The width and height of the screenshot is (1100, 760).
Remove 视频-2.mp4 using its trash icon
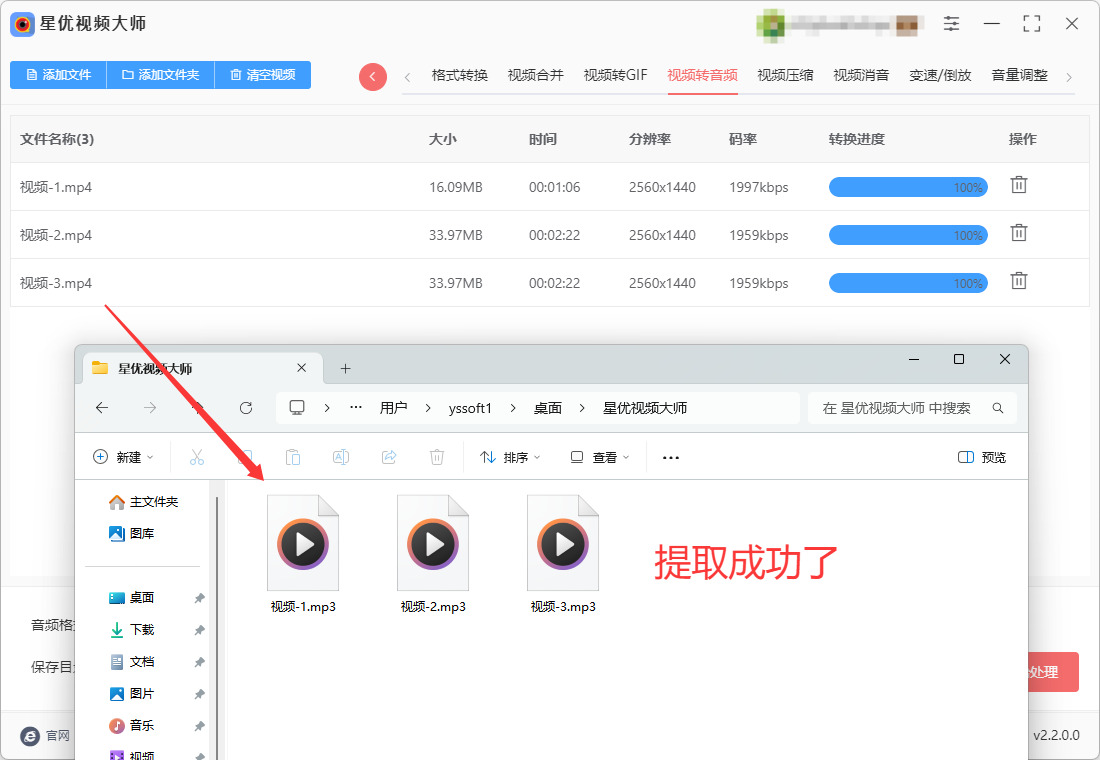point(1019,233)
